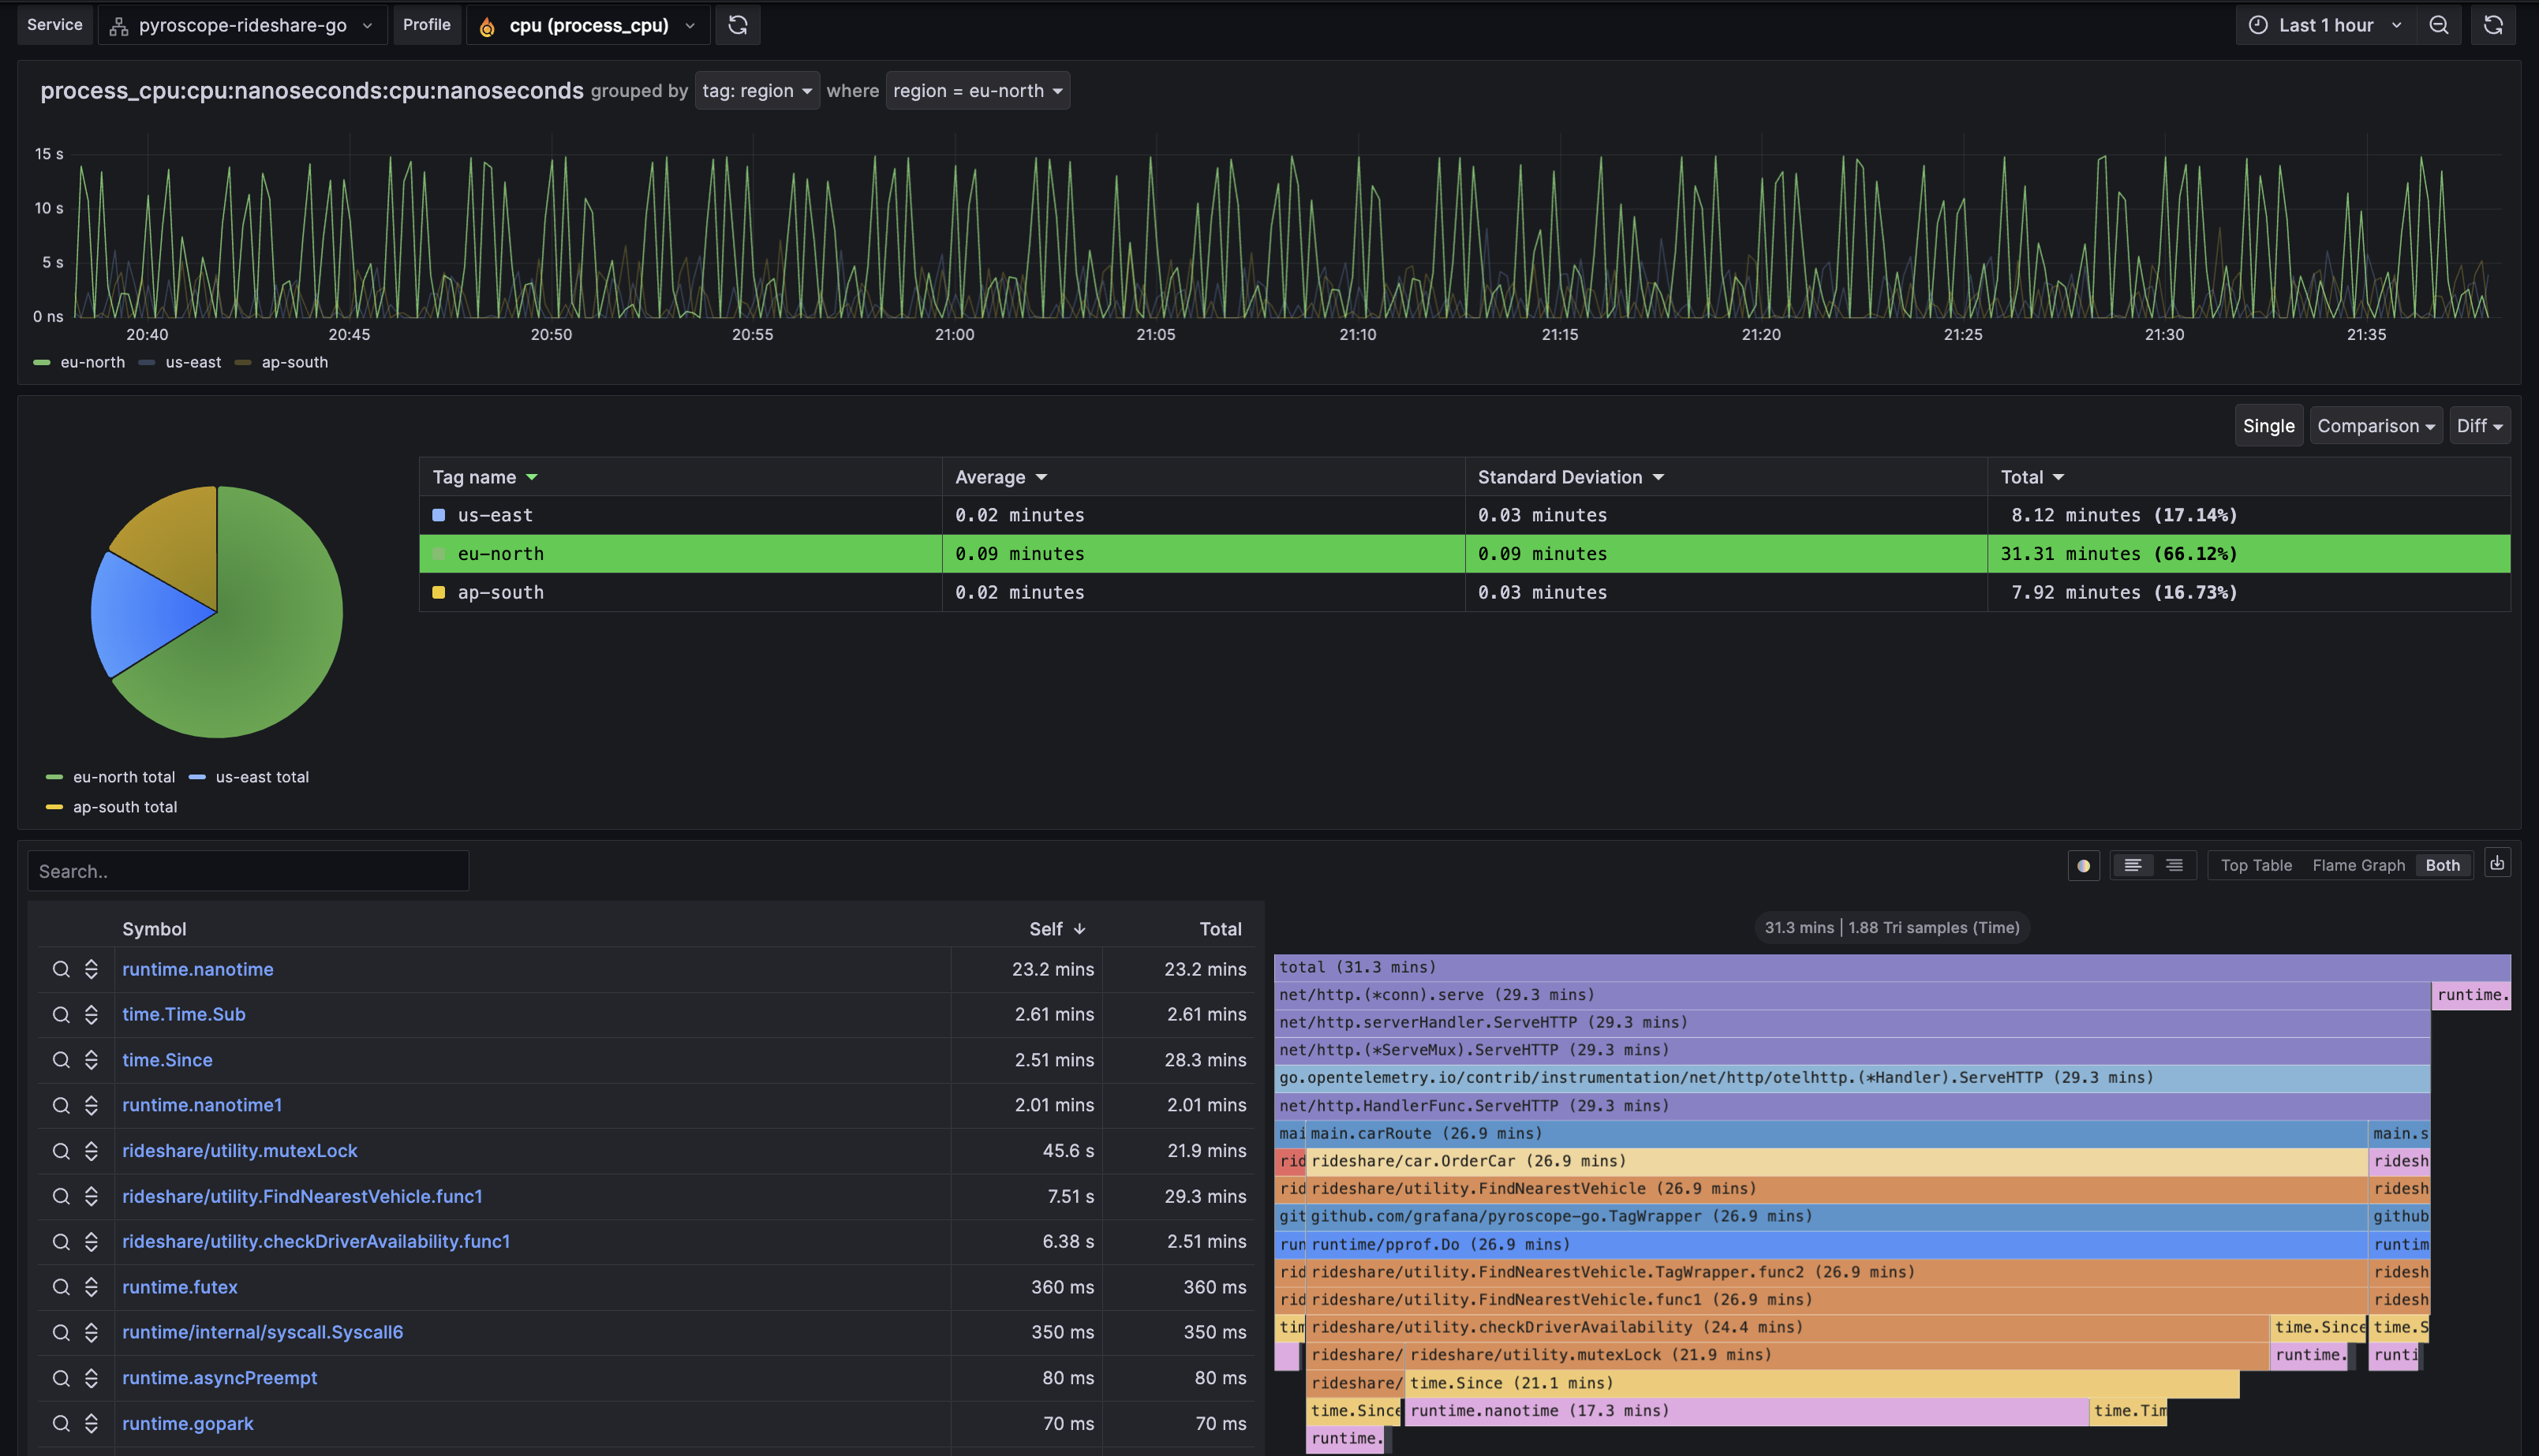Expand the tag: region group-by dropdown
Viewport: 2539px width, 1456px height.
[756, 91]
